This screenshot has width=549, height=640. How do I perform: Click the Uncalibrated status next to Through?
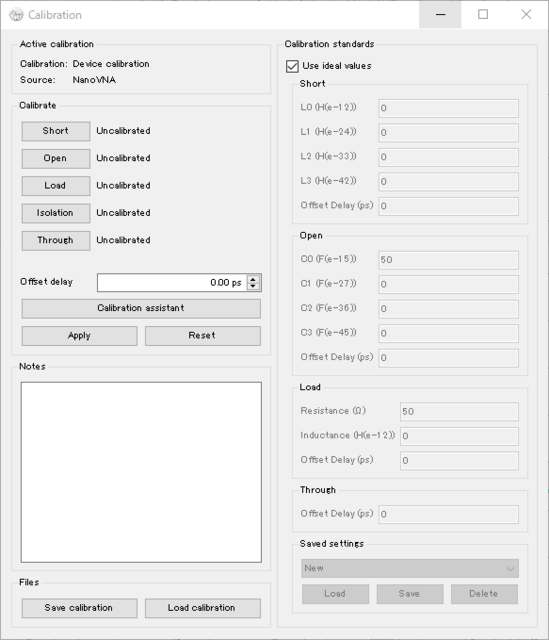[x=123, y=240]
